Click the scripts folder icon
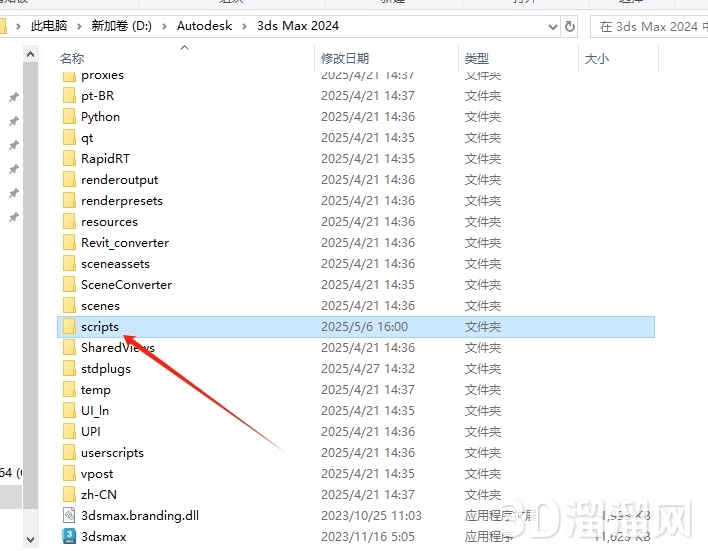The height and width of the screenshot is (551, 708). (68, 327)
